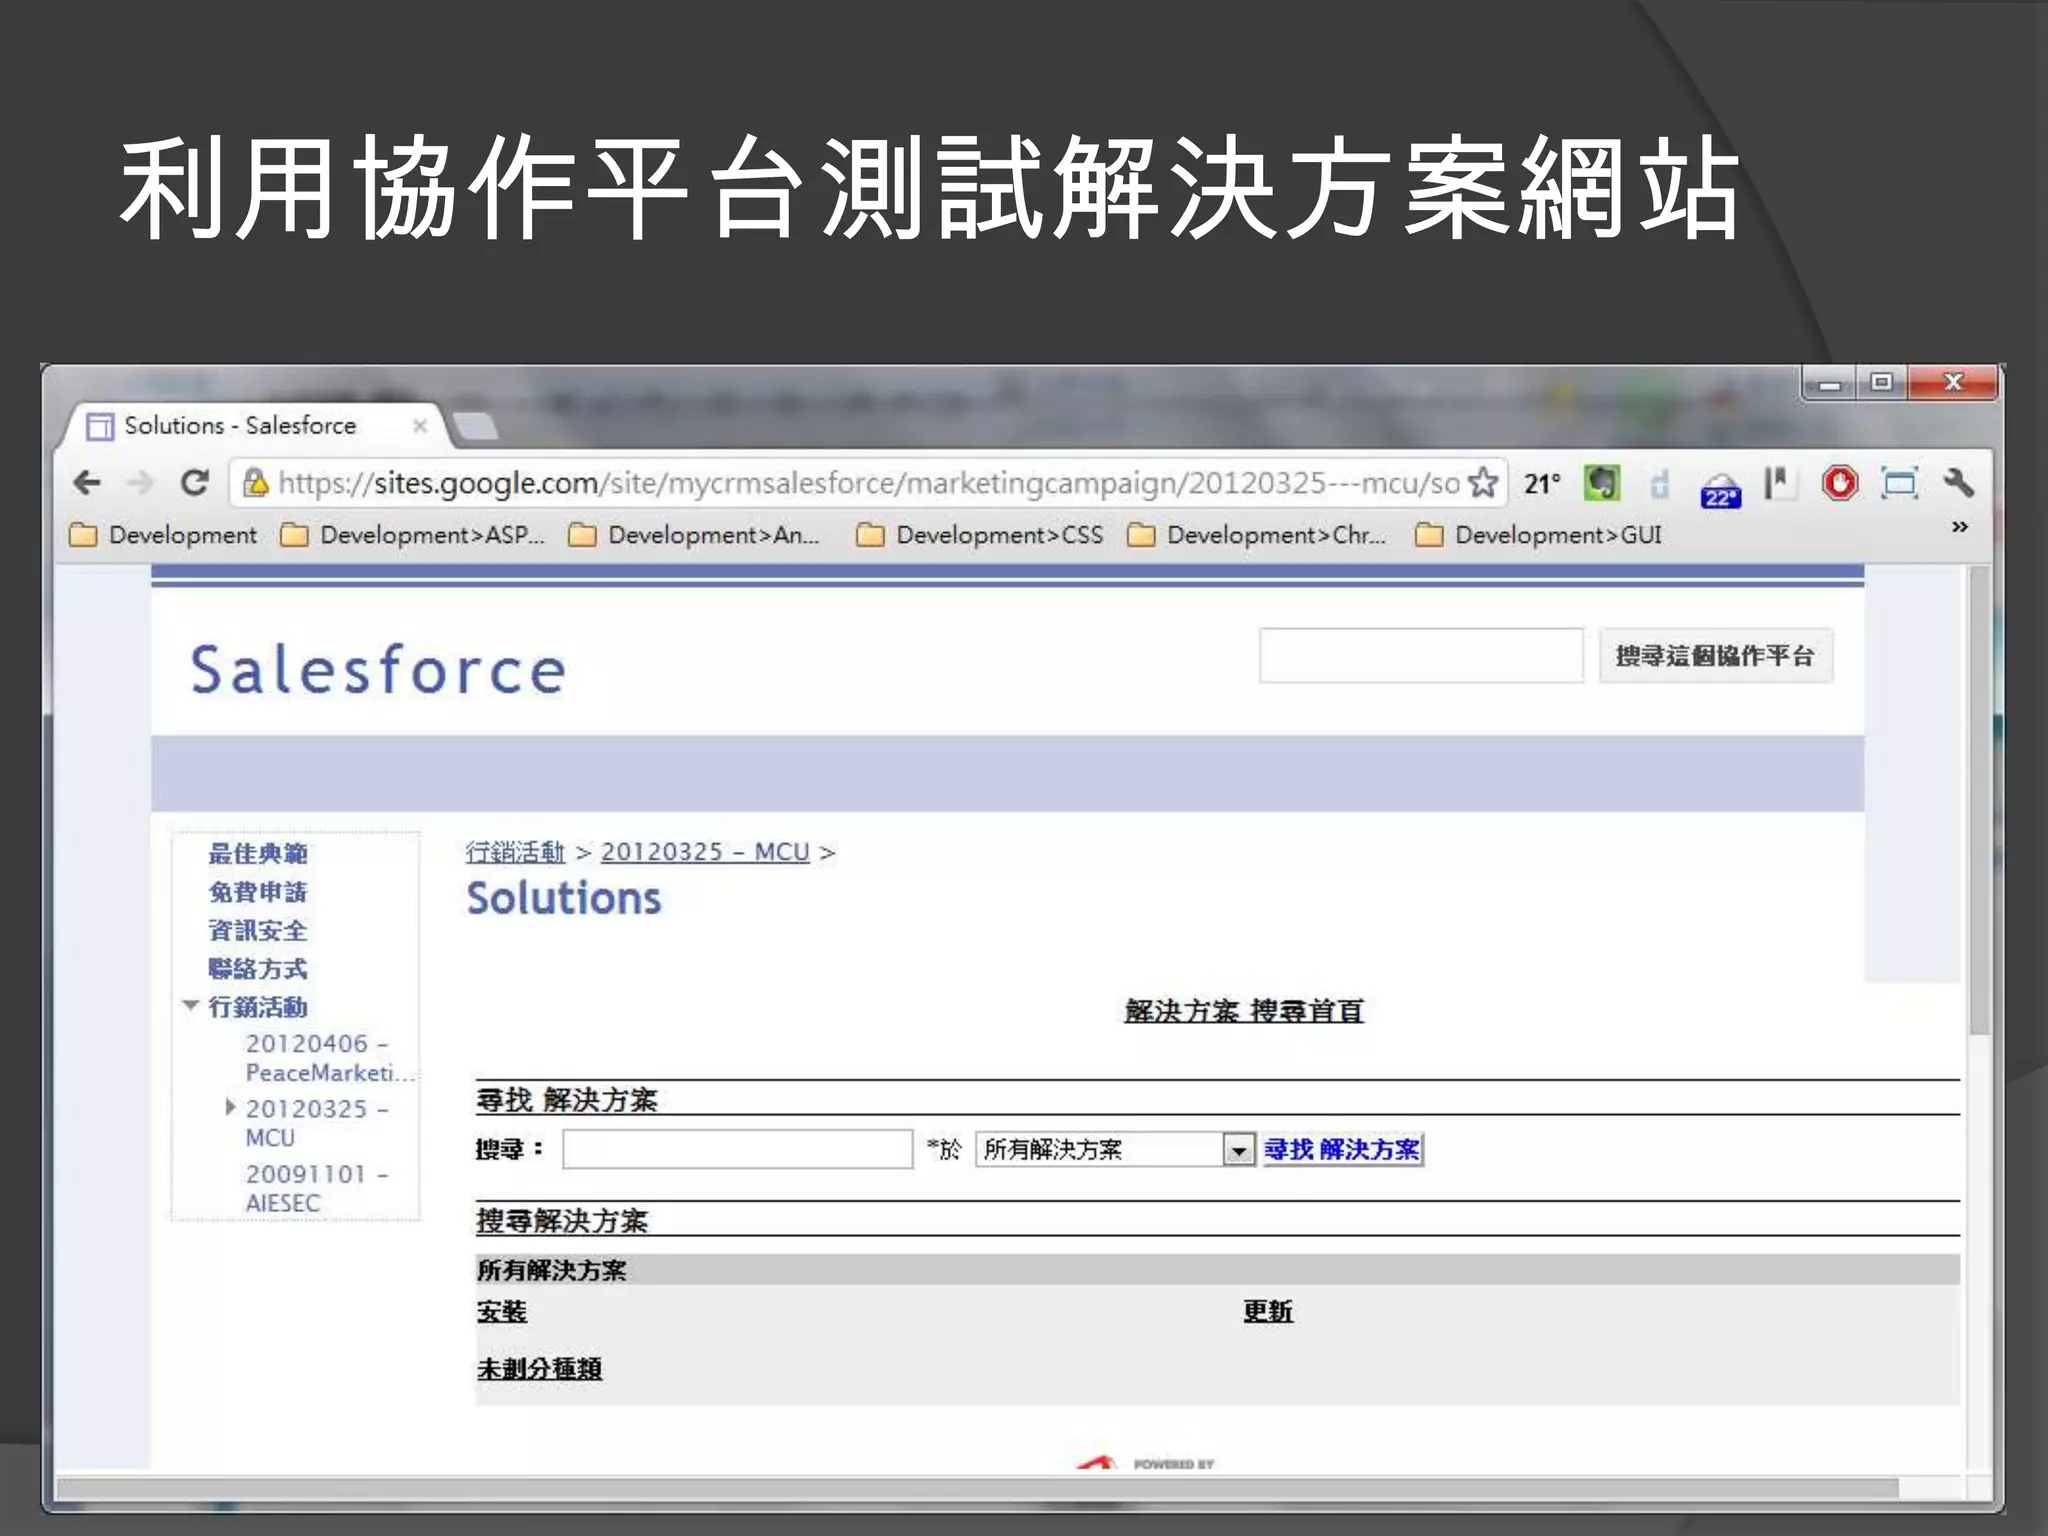Open 20120325 - MCU sidebar link
The image size is (2048, 1536).
316,1123
